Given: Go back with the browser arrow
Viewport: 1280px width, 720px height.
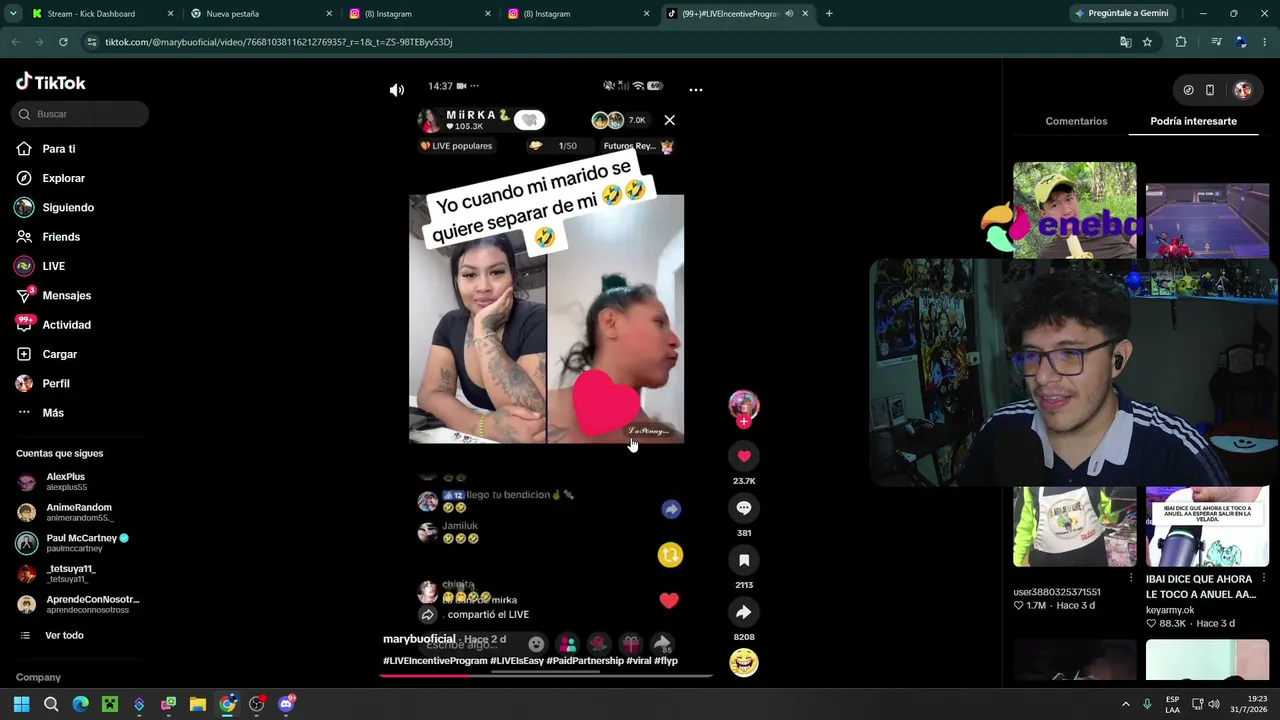Looking at the screenshot, I should coord(15,42).
